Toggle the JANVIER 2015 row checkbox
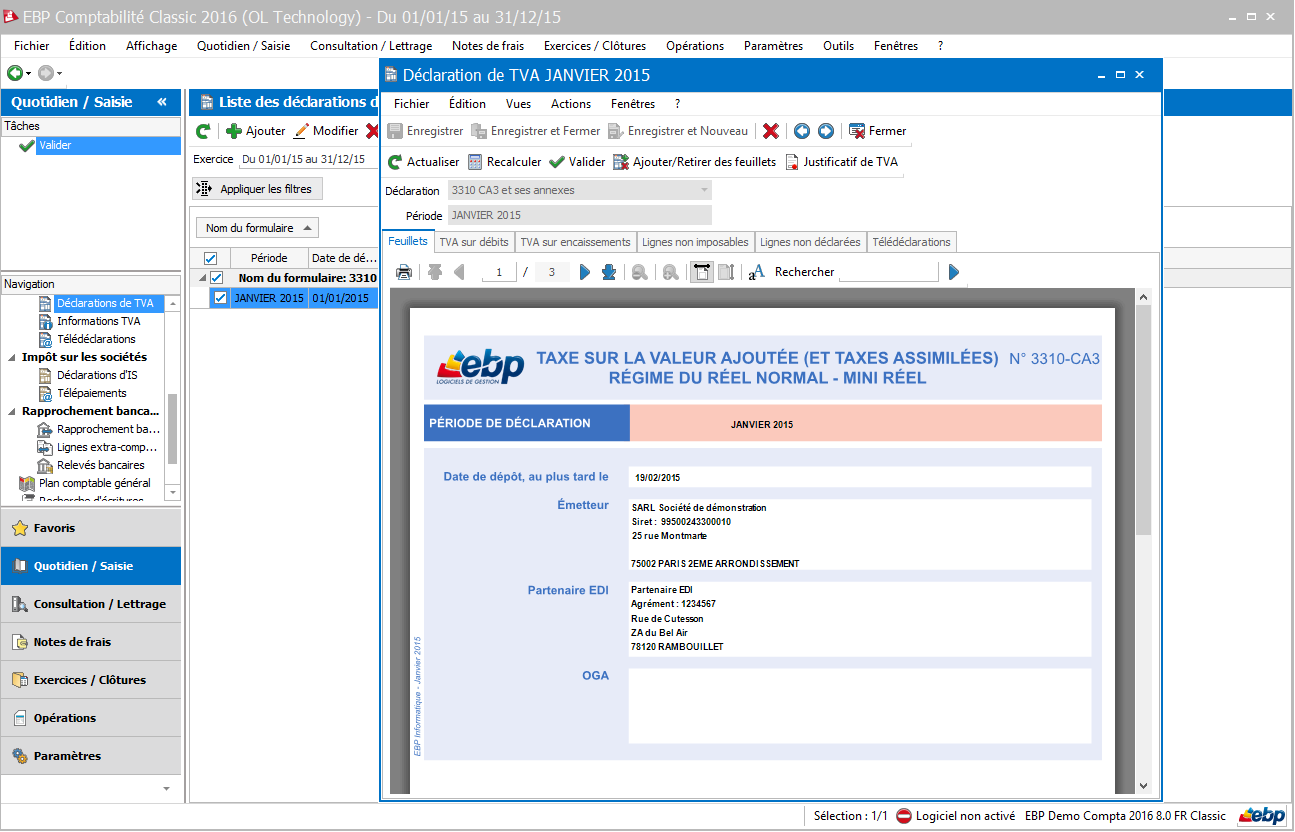Viewport: 1295px width, 832px height. point(220,298)
